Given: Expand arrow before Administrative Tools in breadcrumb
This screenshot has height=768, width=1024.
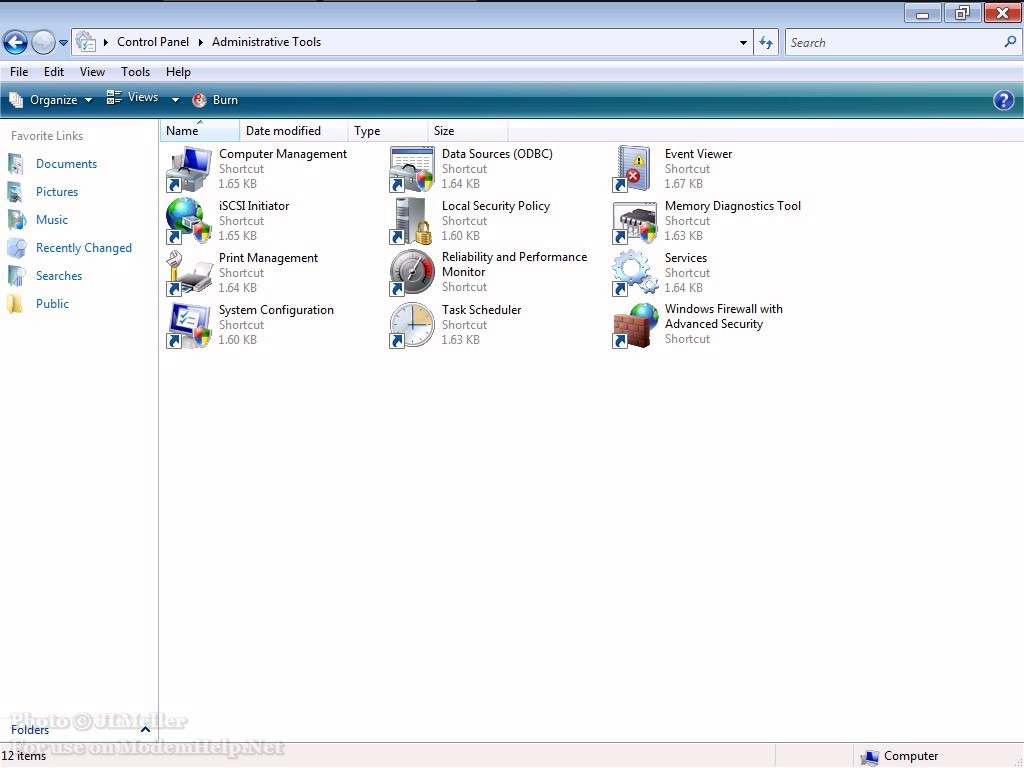Looking at the screenshot, I should [200, 42].
